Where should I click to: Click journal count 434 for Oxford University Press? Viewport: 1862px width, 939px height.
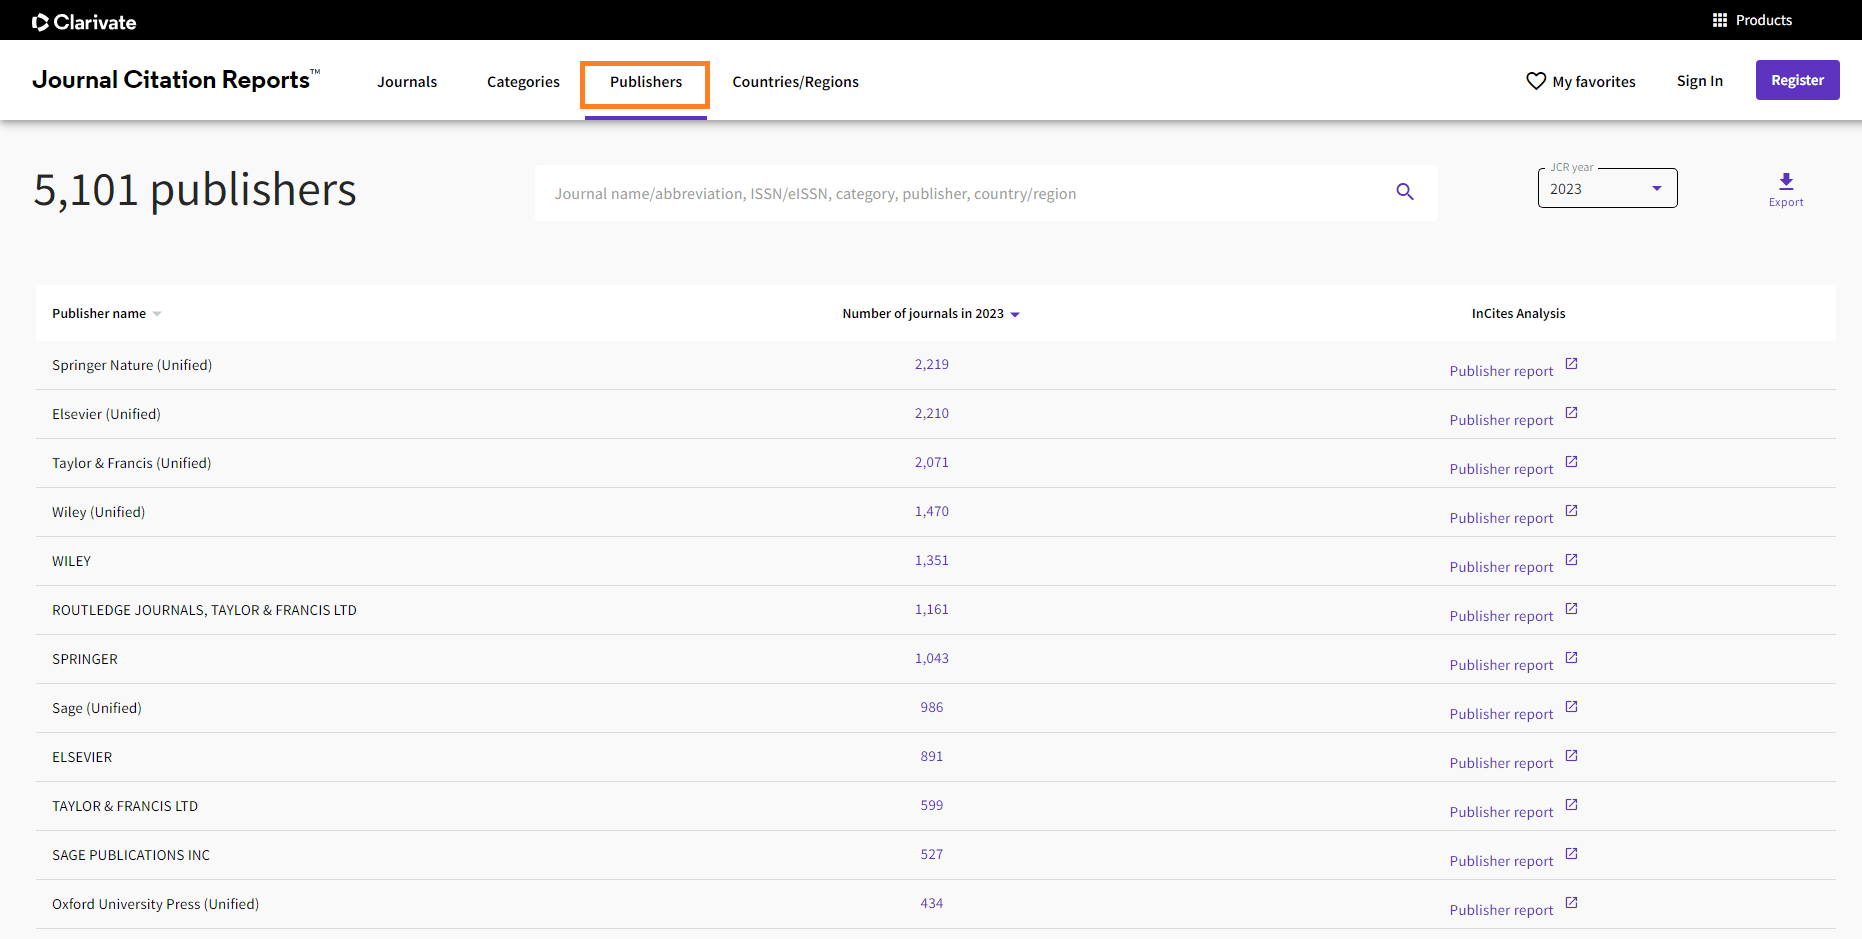pos(932,903)
